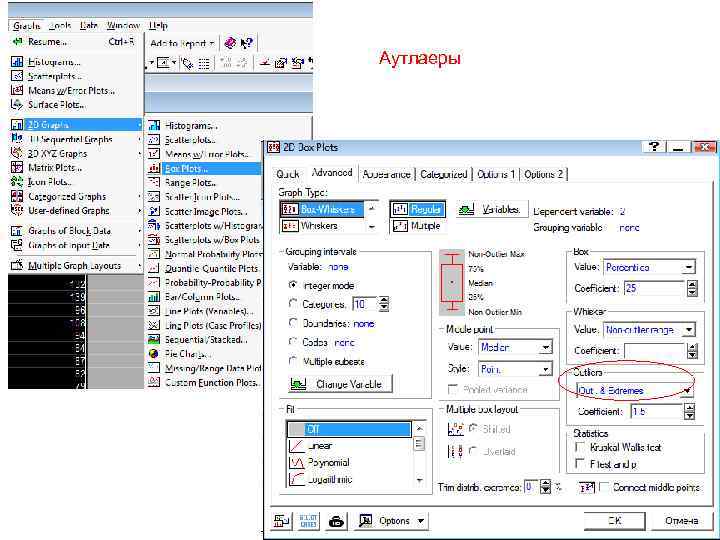Select Whiskers in the Graph Type list
The image size is (720, 540).
point(322,226)
